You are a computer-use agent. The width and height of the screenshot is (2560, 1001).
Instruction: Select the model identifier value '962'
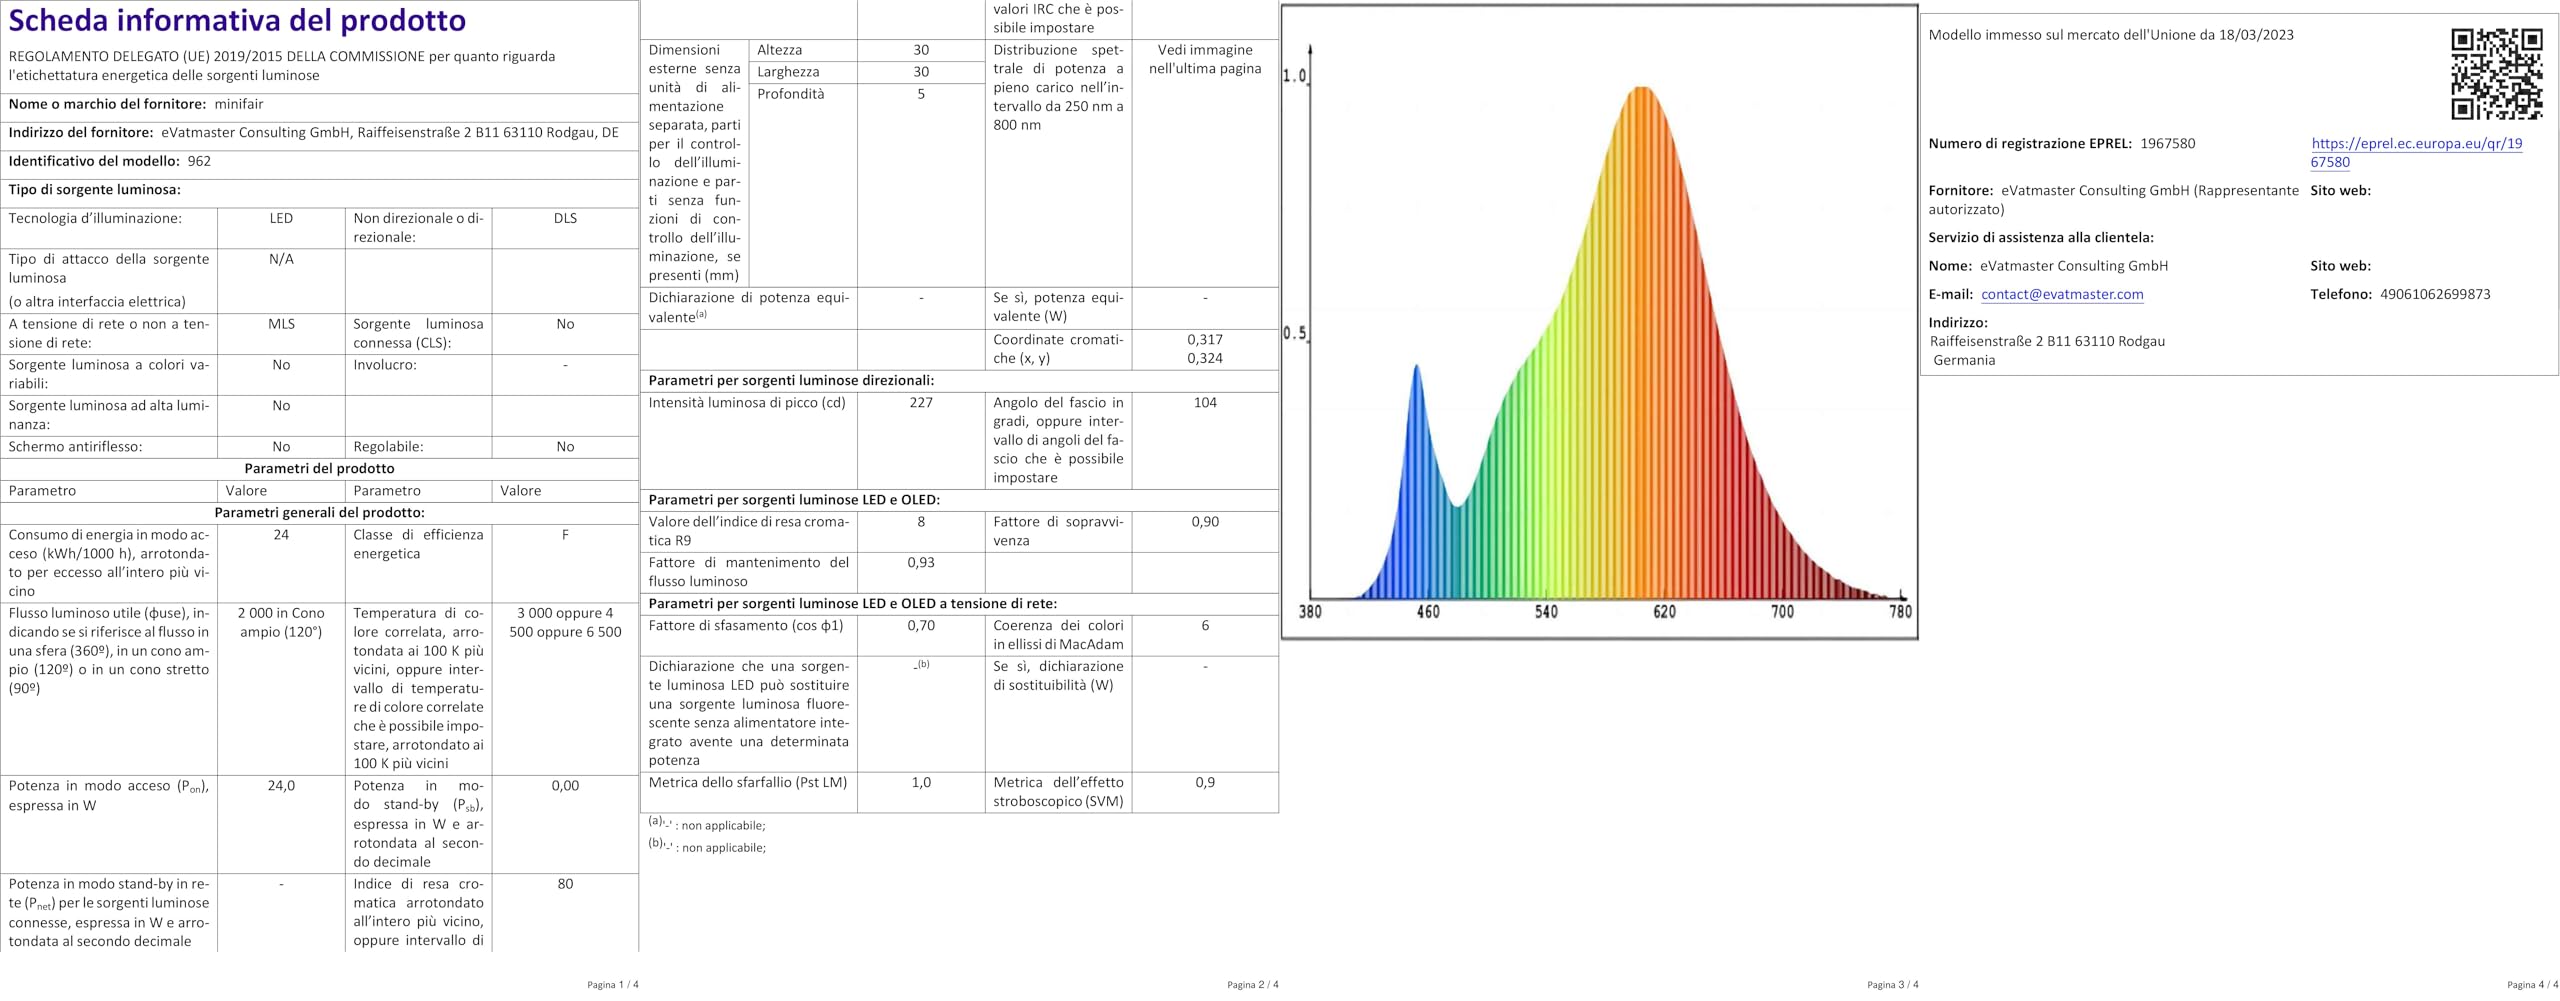(x=199, y=161)
